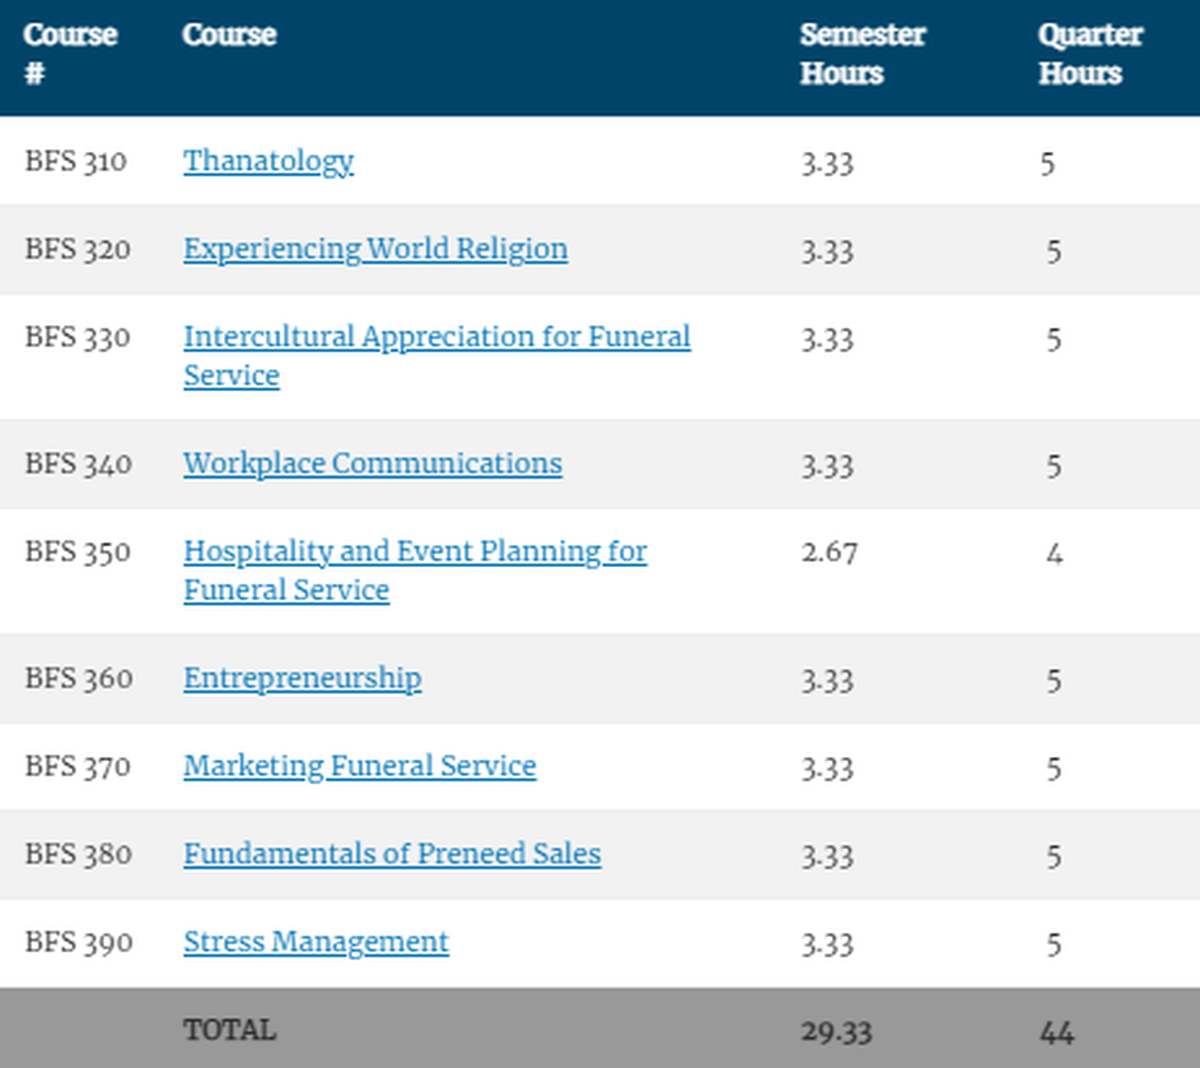Click the quarter hours value 4 for BFS 350
This screenshot has width=1200, height=1068.
(1054, 553)
